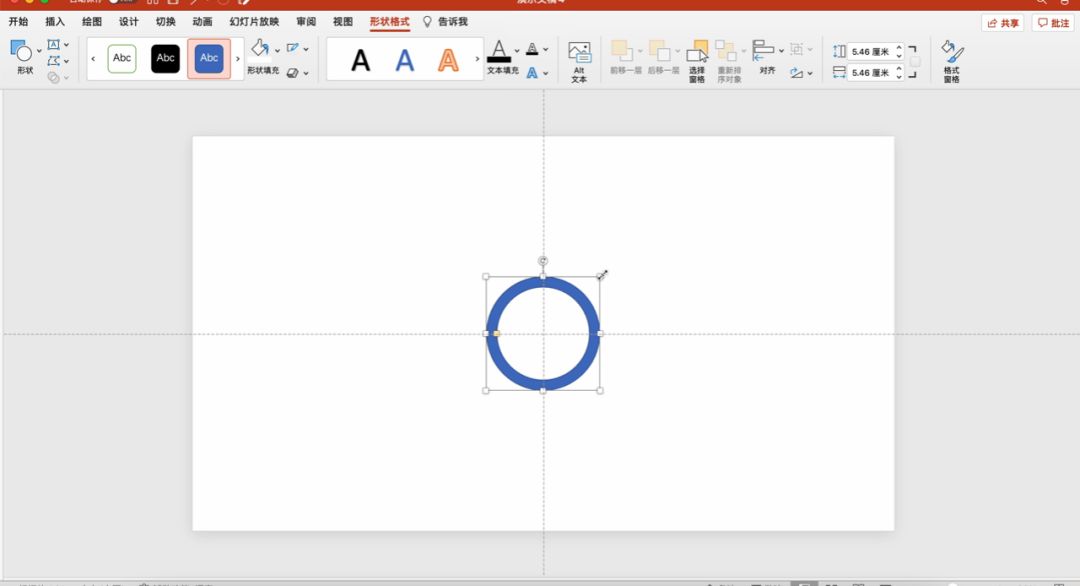Switch to the 开始 tab
1080x586 pixels.
click(19, 21)
